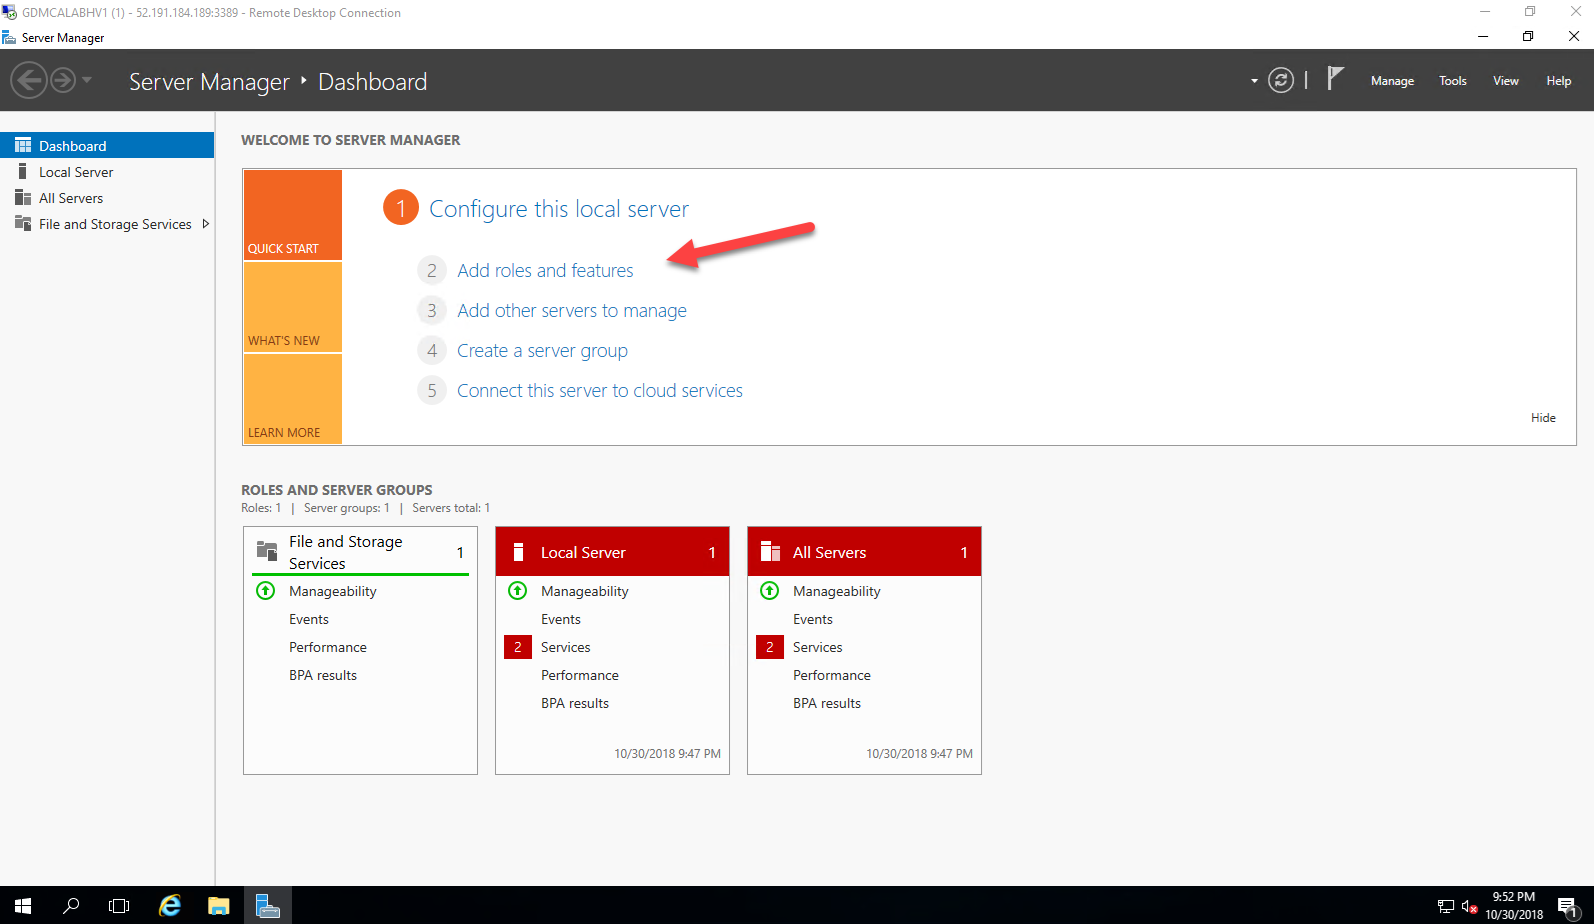Image resolution: width=1594 pixels, height=924 pixels.
Task: Click the Local Server sidebar icon
Action: click(x=23, y=171)
